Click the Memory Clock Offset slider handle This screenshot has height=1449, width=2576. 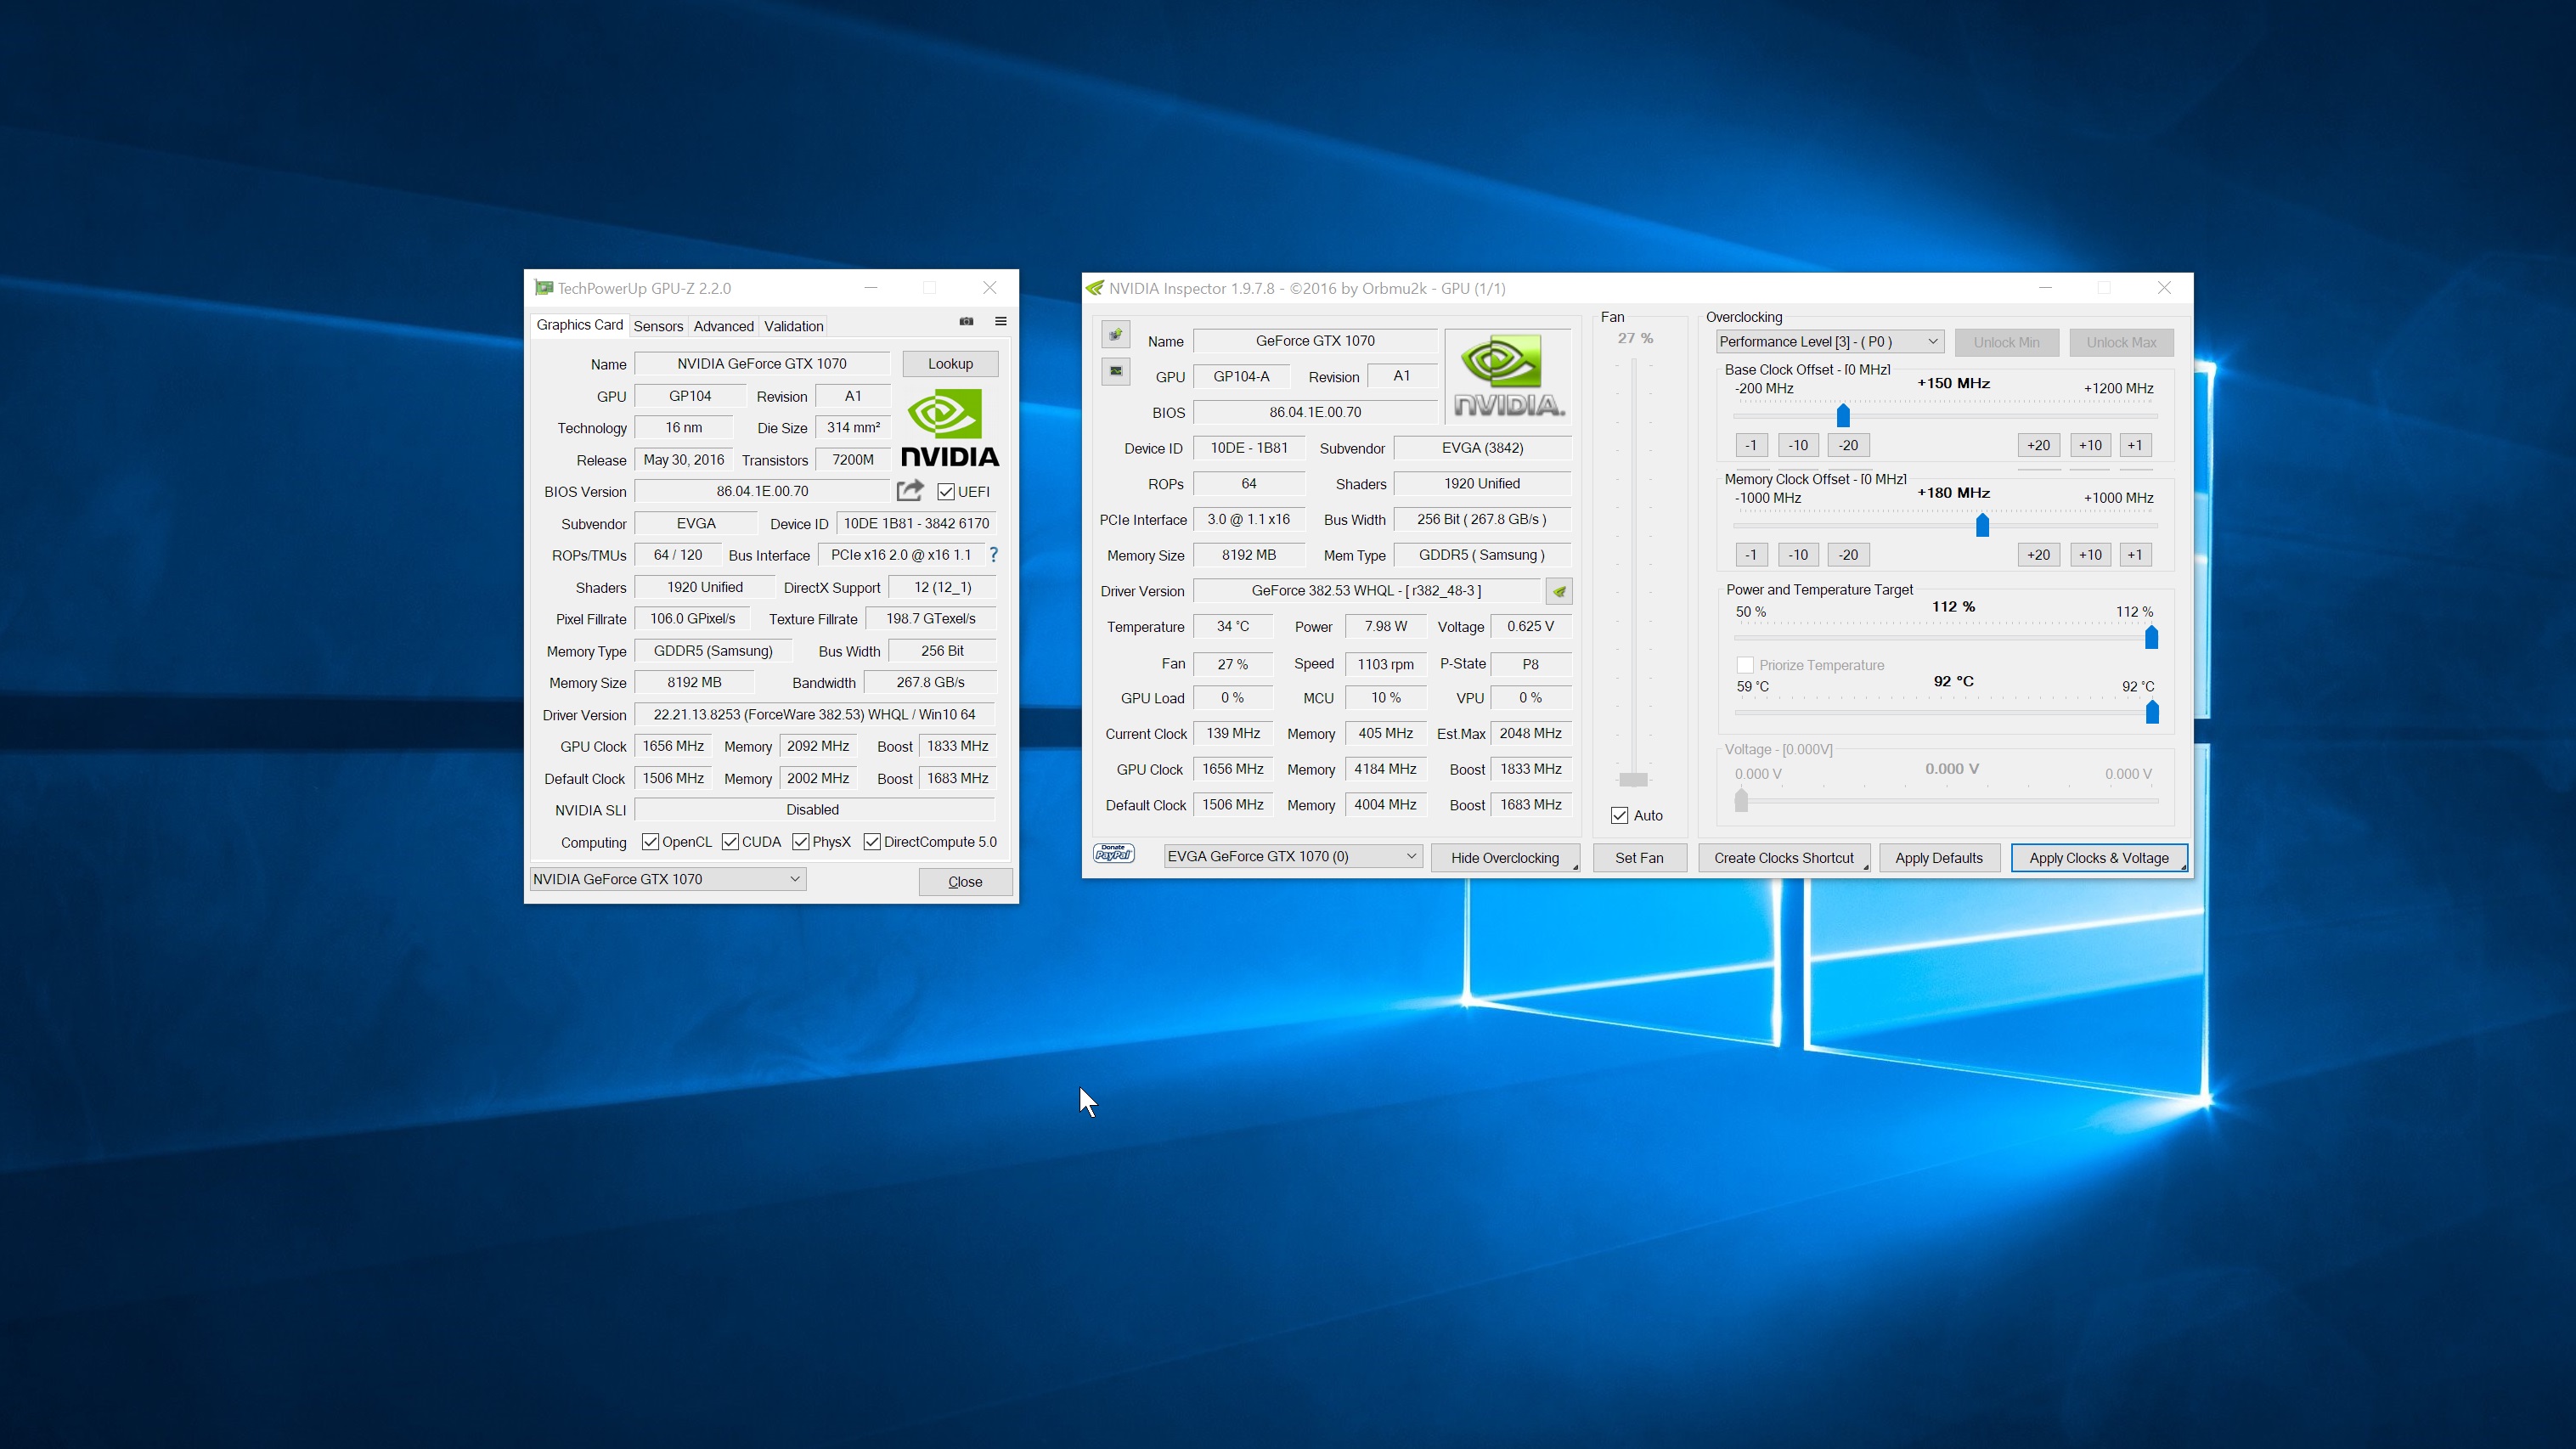coord(1982,525)
